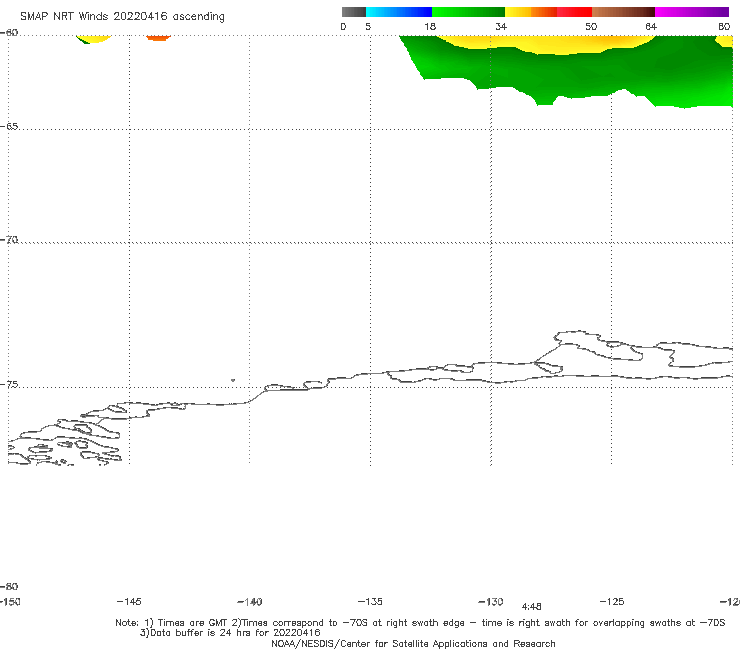Click the red segment of the color bar
740x650 pixels.
click(574, 12)
